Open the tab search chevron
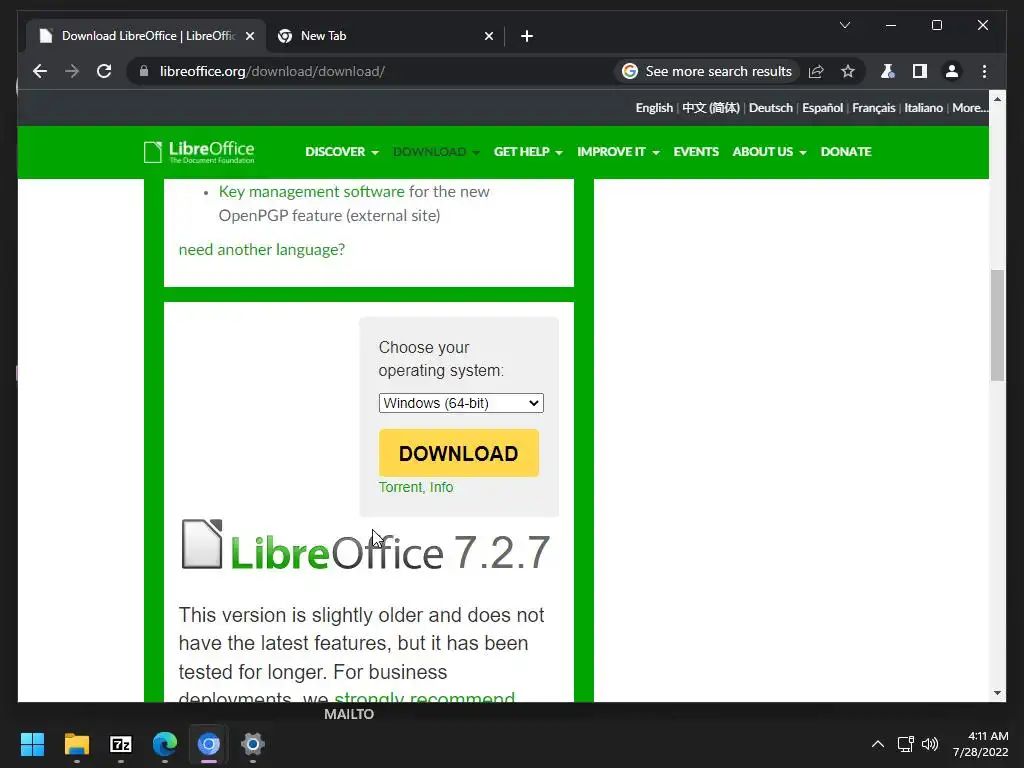The width and height of the screenshot is (1024, 768). click(844, 25)
